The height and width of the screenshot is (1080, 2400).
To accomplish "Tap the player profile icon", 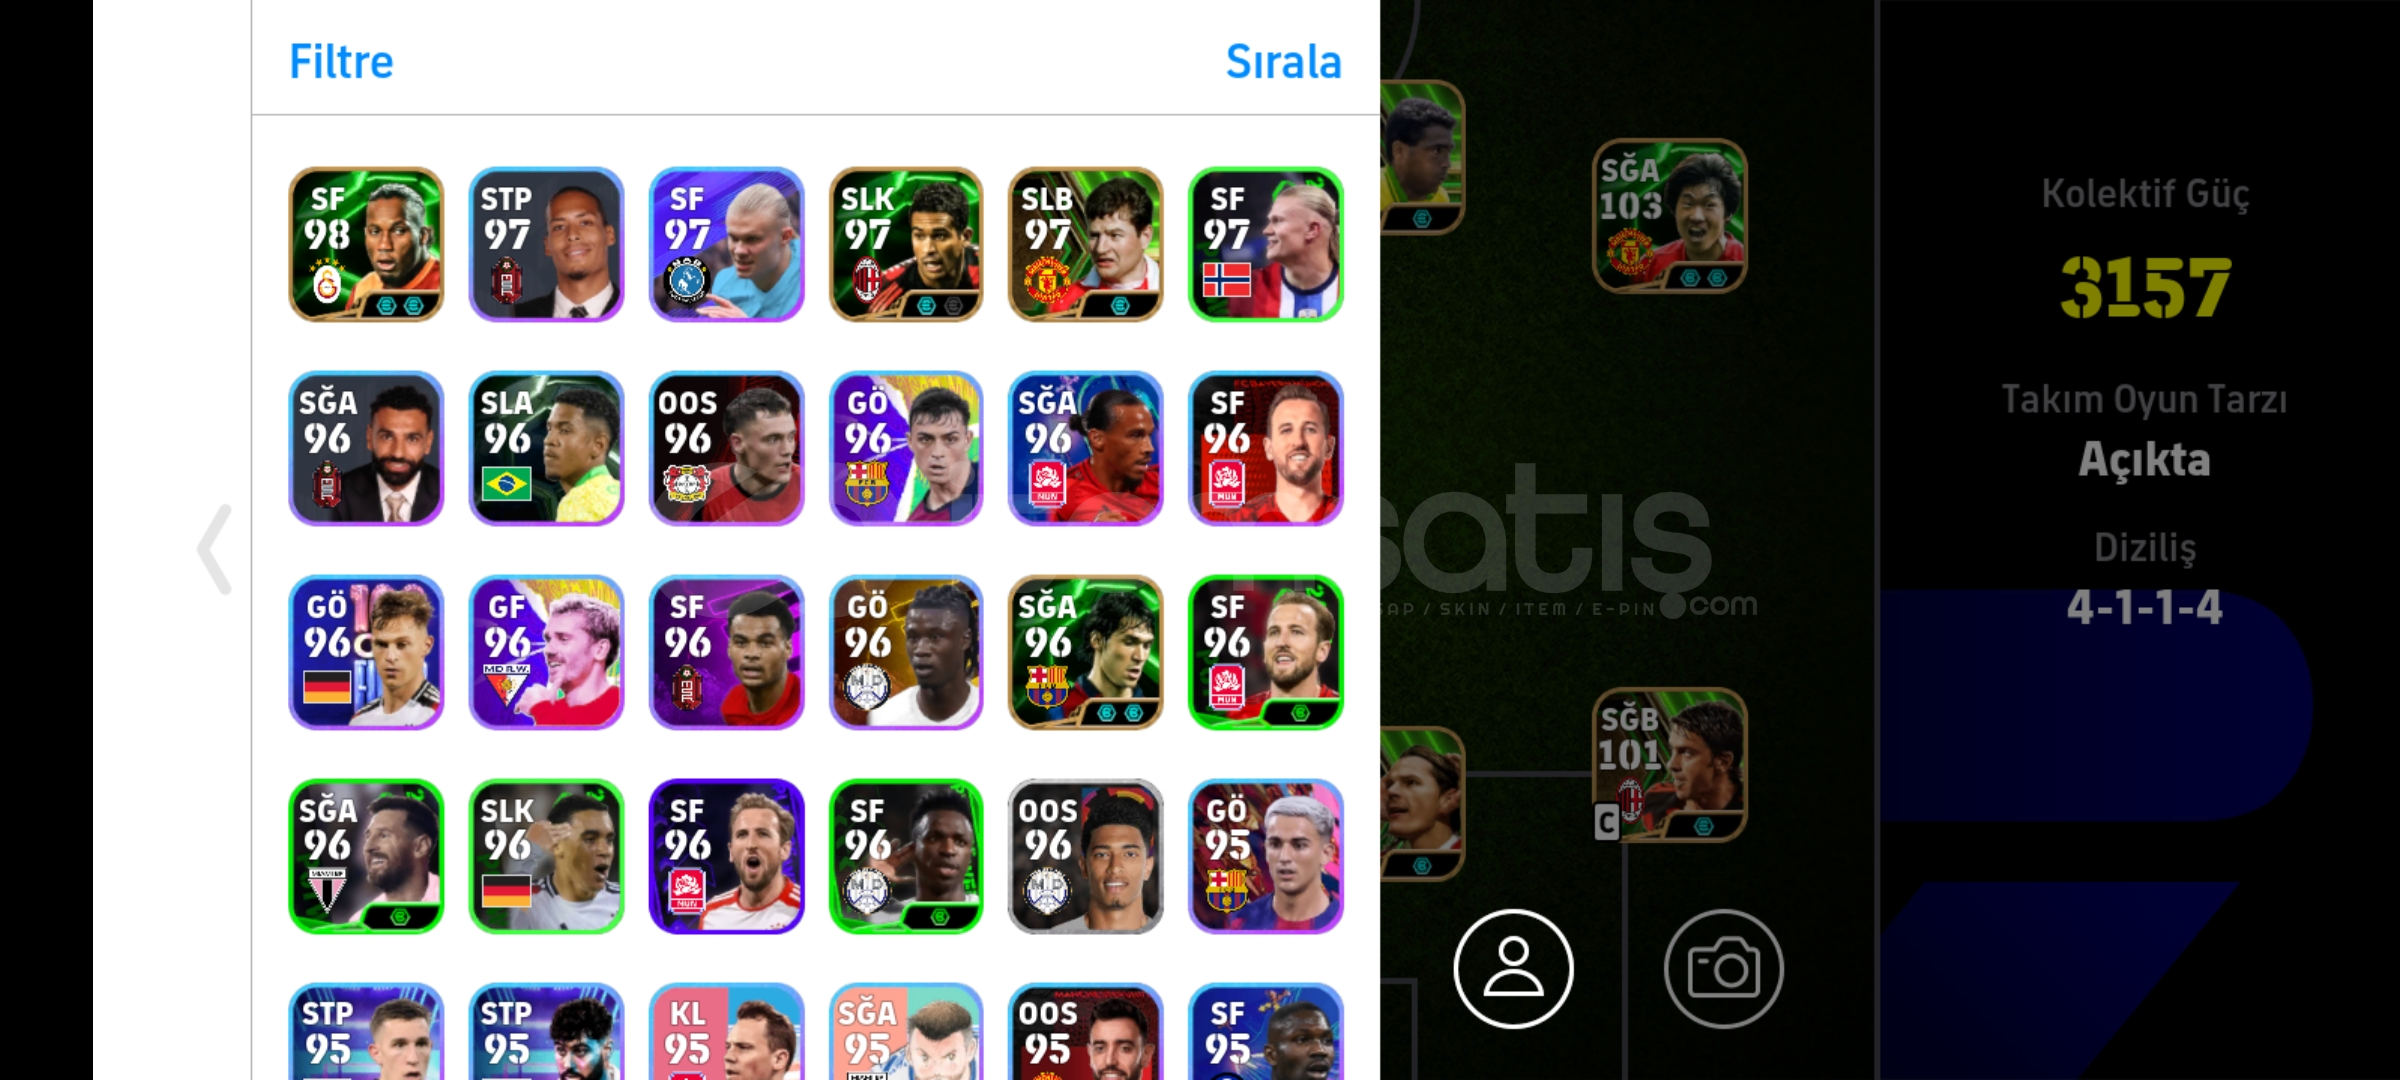I will point(1513,968).
